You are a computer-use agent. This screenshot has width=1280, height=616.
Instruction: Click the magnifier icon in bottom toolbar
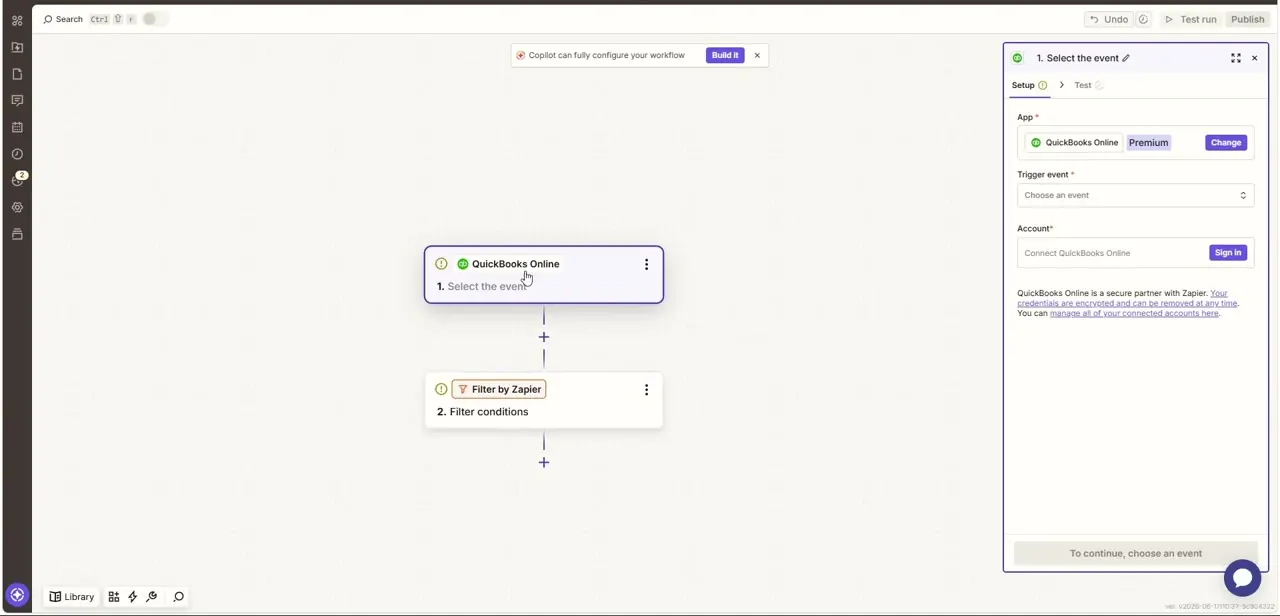[179, 597]
